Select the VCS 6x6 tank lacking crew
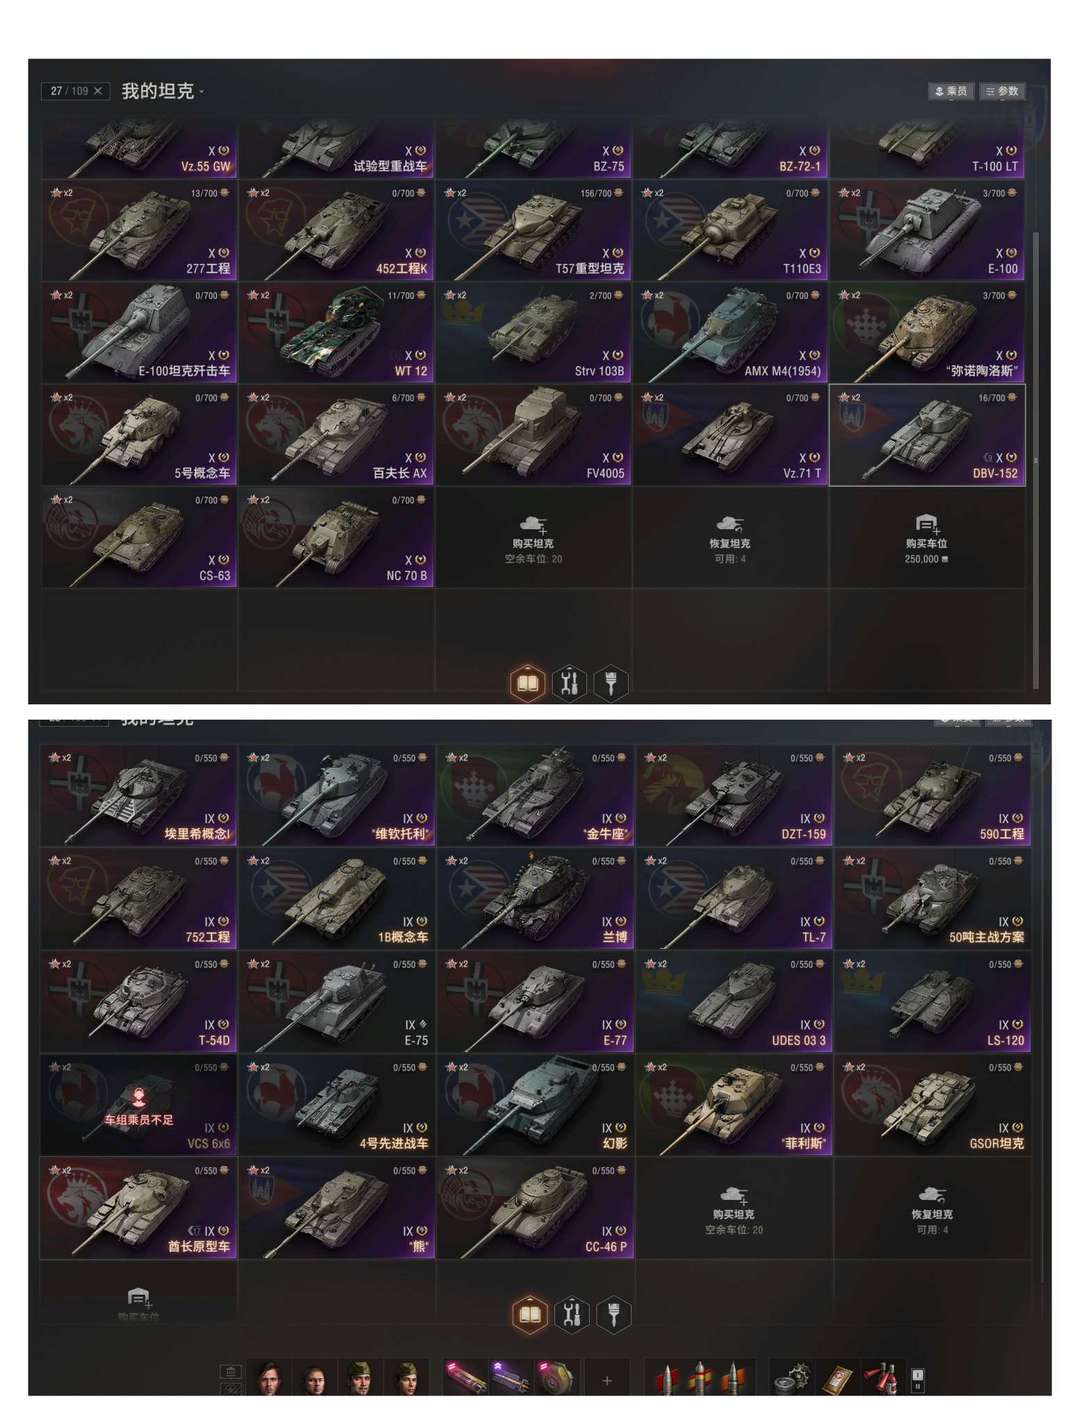Screen dimensions: 1080x1424 click(x=138, y=1105)
